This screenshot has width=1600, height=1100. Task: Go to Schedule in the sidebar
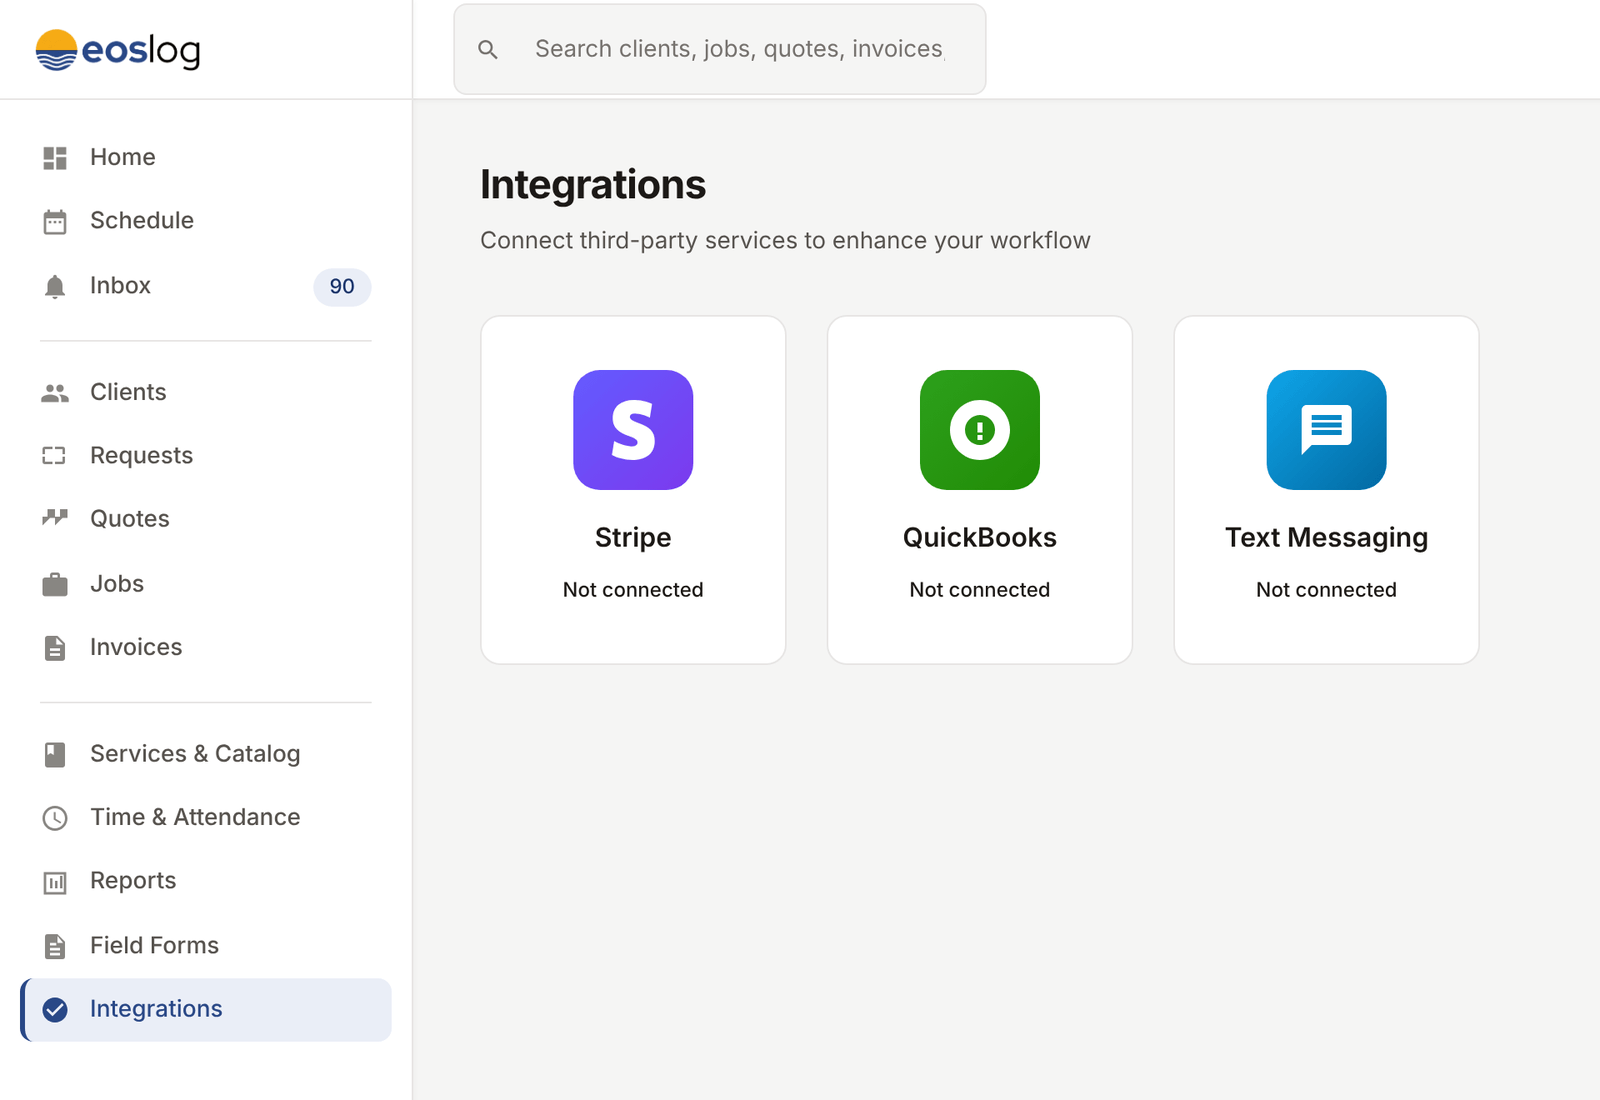point(206,220)
